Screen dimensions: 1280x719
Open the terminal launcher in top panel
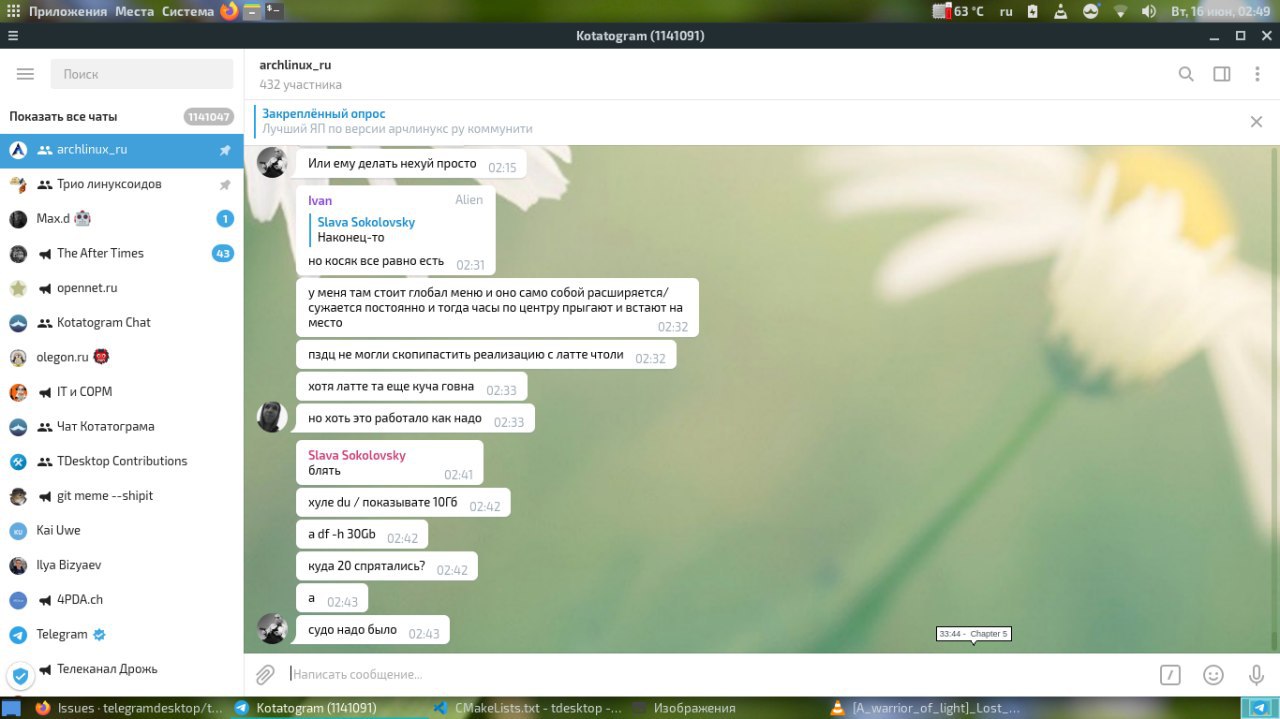click(273, 11)
